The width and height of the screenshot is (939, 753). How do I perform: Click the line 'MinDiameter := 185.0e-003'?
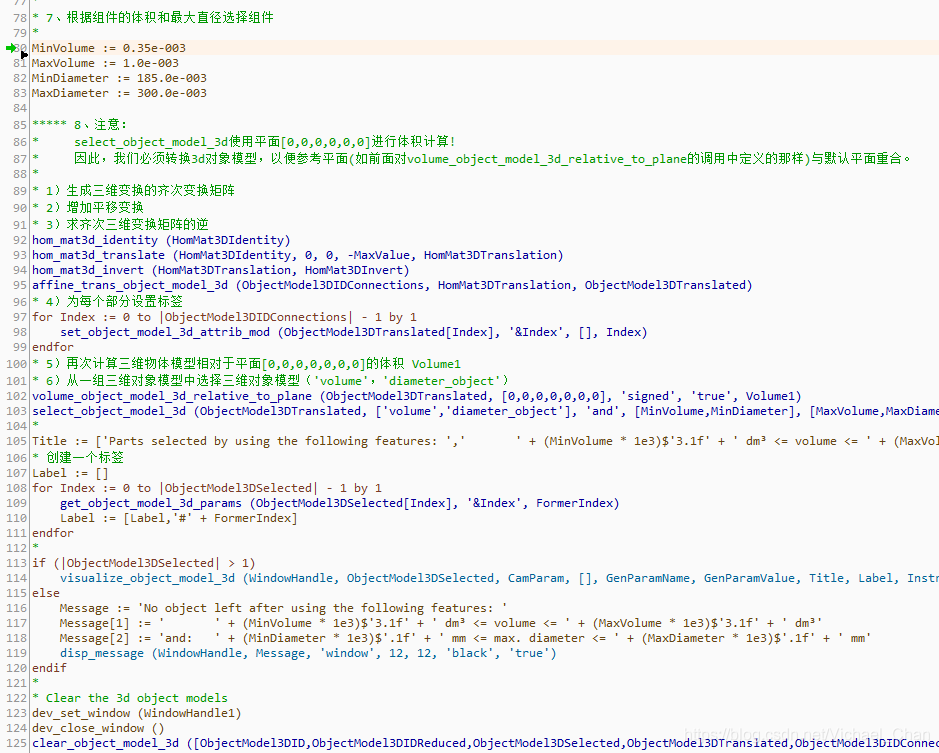[x=119, y=78]
